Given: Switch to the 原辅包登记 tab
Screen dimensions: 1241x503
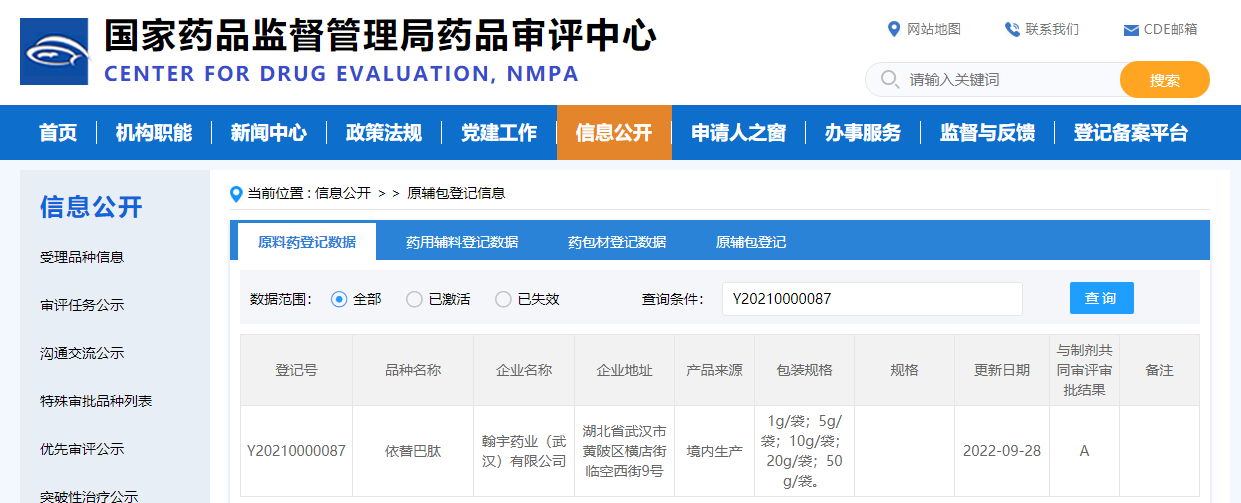Looking at the screenshot, I should [750, 242].
